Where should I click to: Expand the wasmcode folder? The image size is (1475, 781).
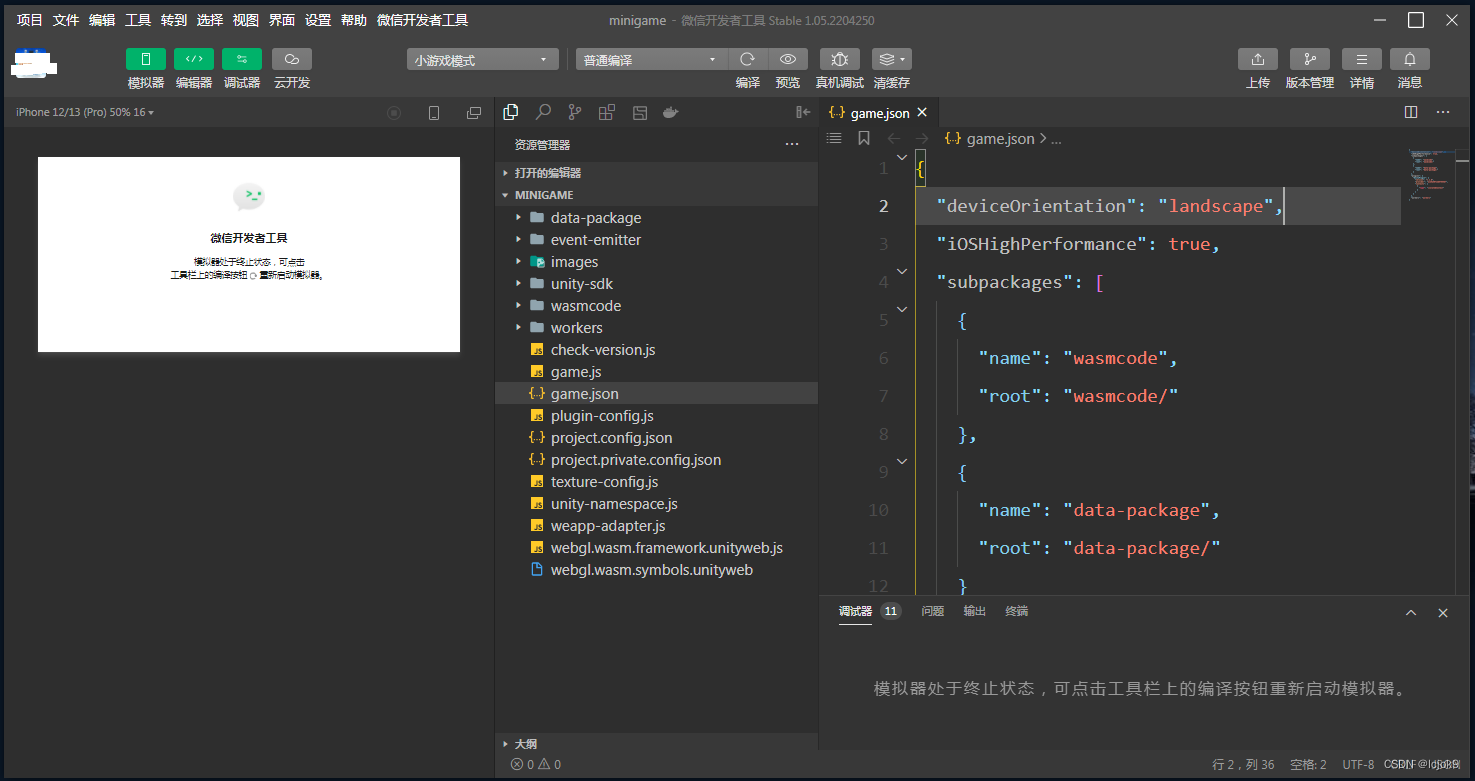[x=656, y=306]
